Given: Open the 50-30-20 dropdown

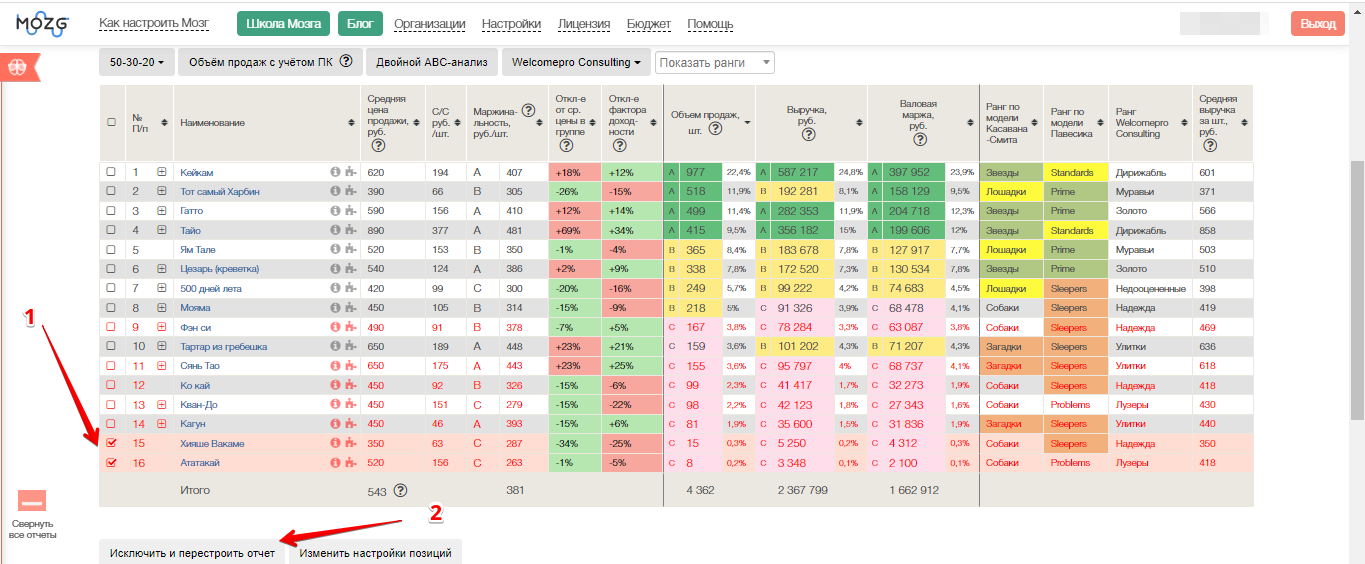Looking at the screenshot, I should [136, 62].
